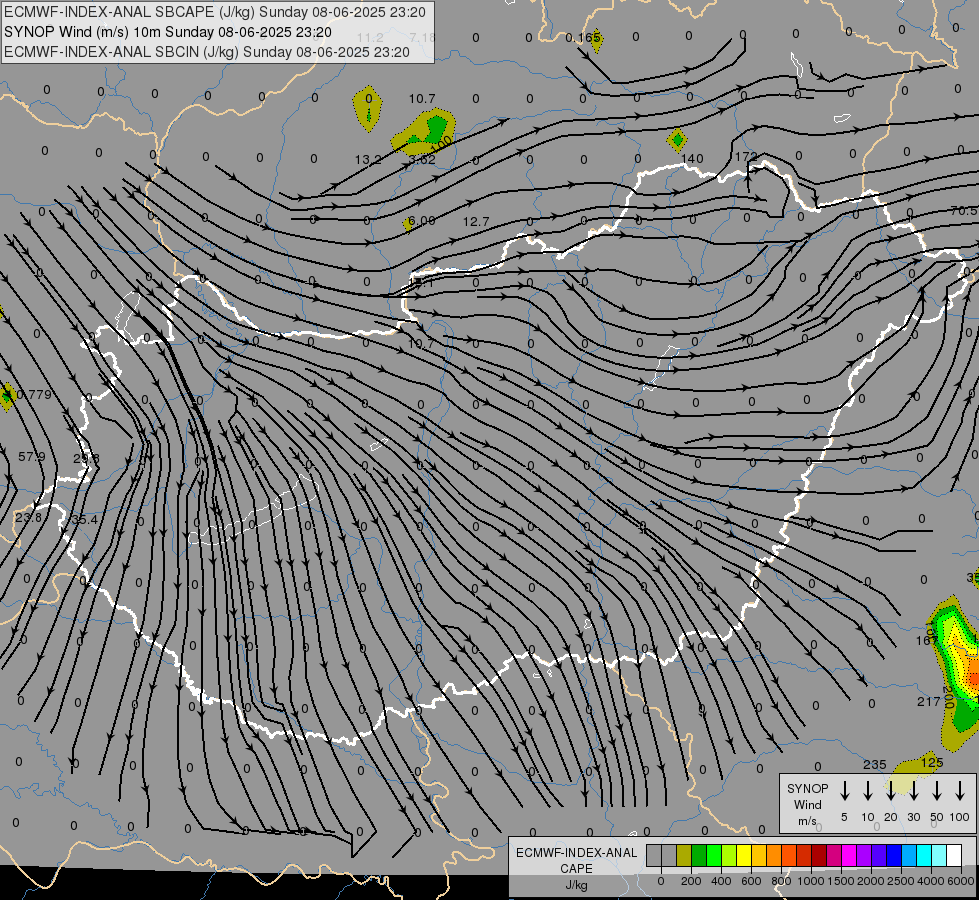This screenshot has height=900, width=979.
Task: Click the 217 value near colored CAPE area
Action: click(928, 702)
